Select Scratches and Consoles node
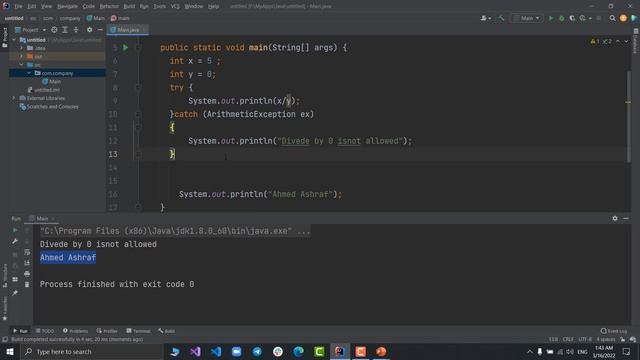The image size is (640, 360). [x=49, y=107]
